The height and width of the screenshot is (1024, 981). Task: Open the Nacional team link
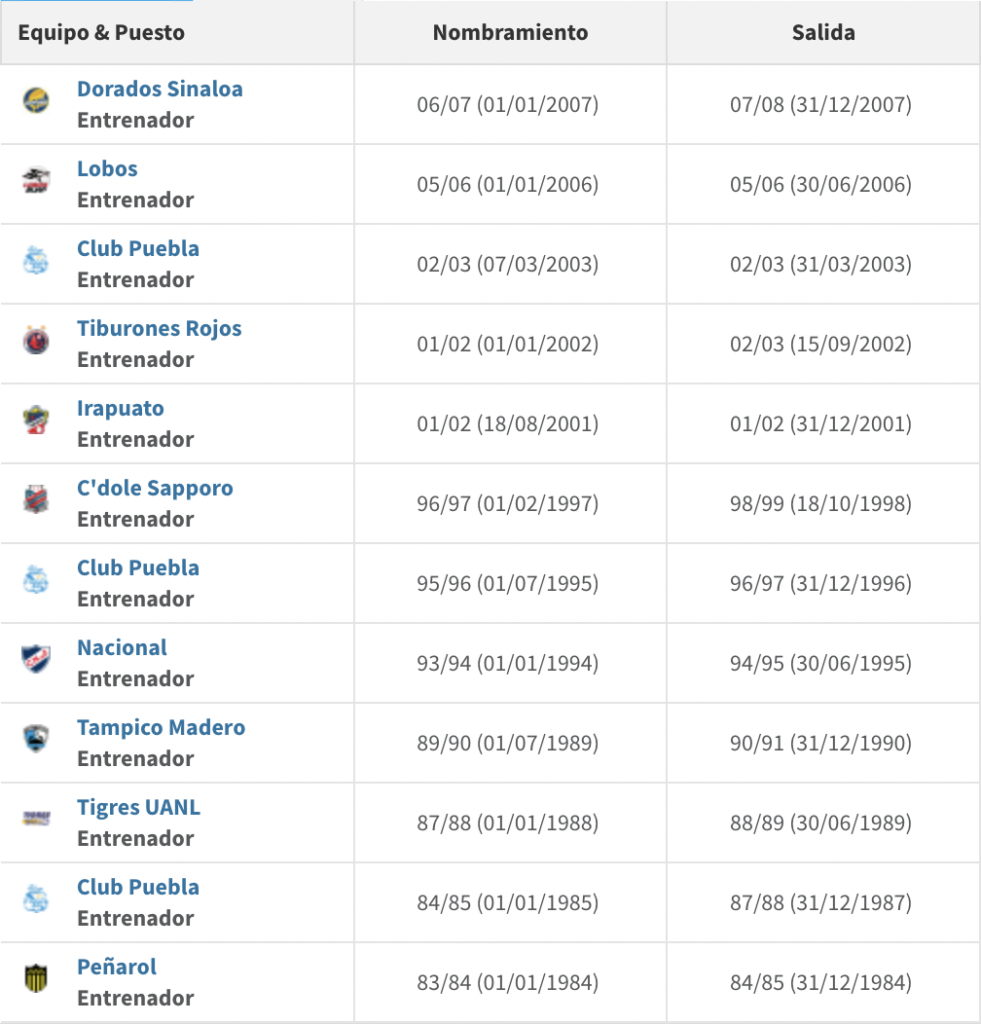pos(122,648)
